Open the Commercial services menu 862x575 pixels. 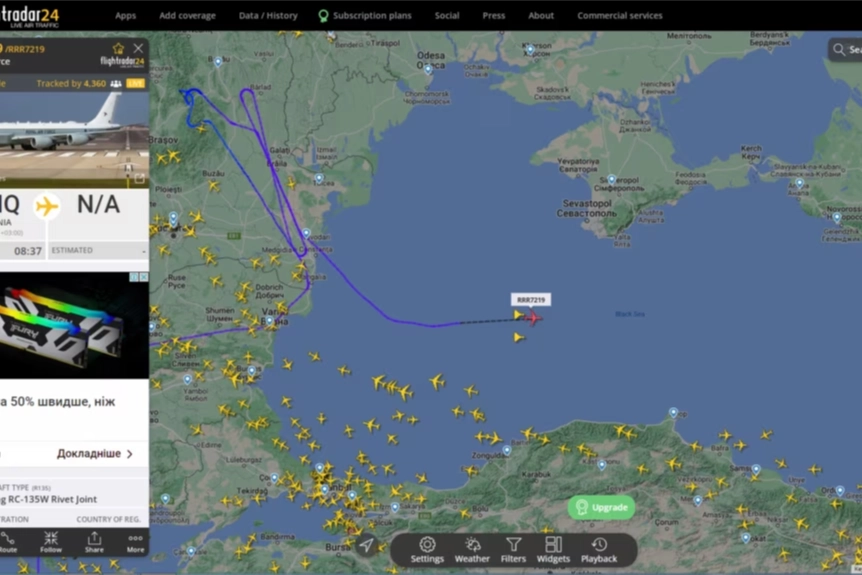tap(619, 15)
